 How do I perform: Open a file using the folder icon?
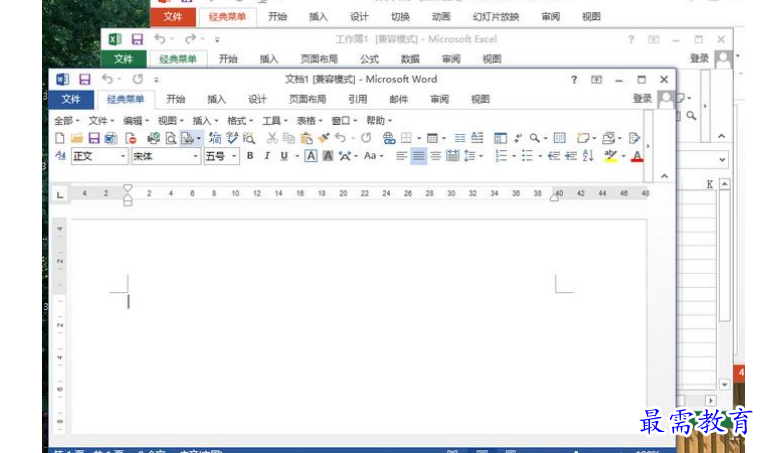point(77,138)
